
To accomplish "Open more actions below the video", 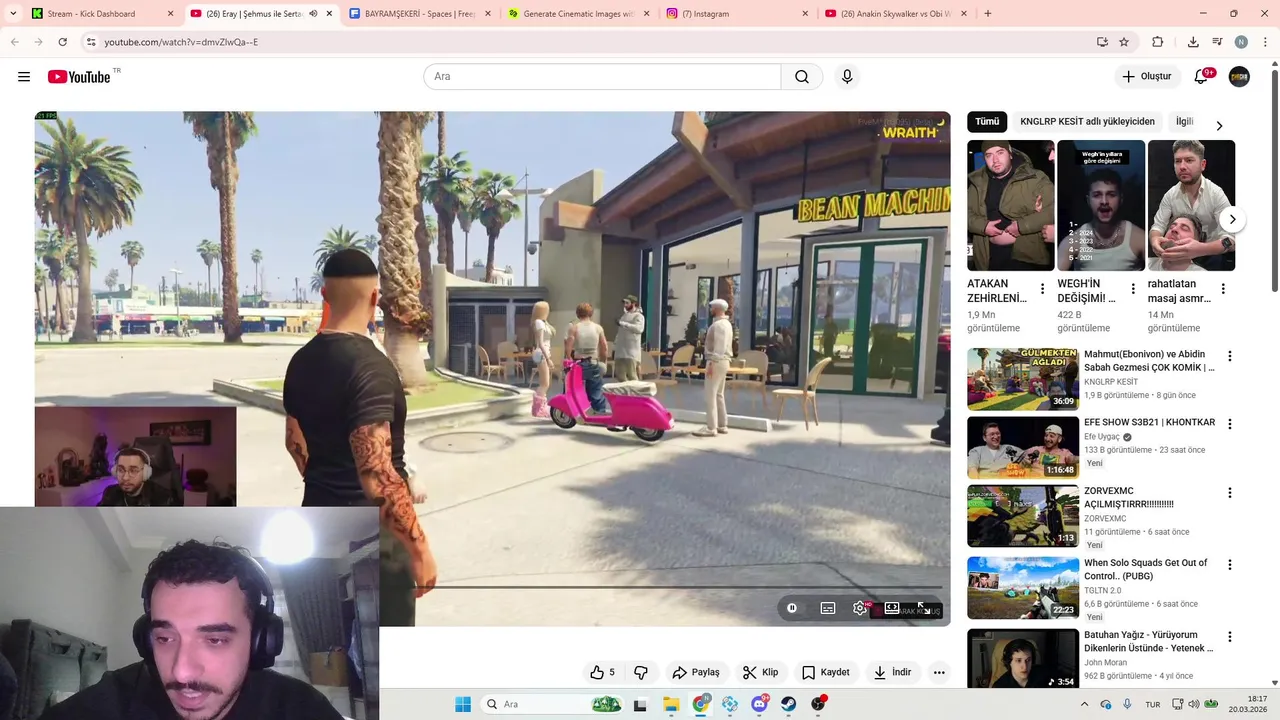I will tap(939, 672).
